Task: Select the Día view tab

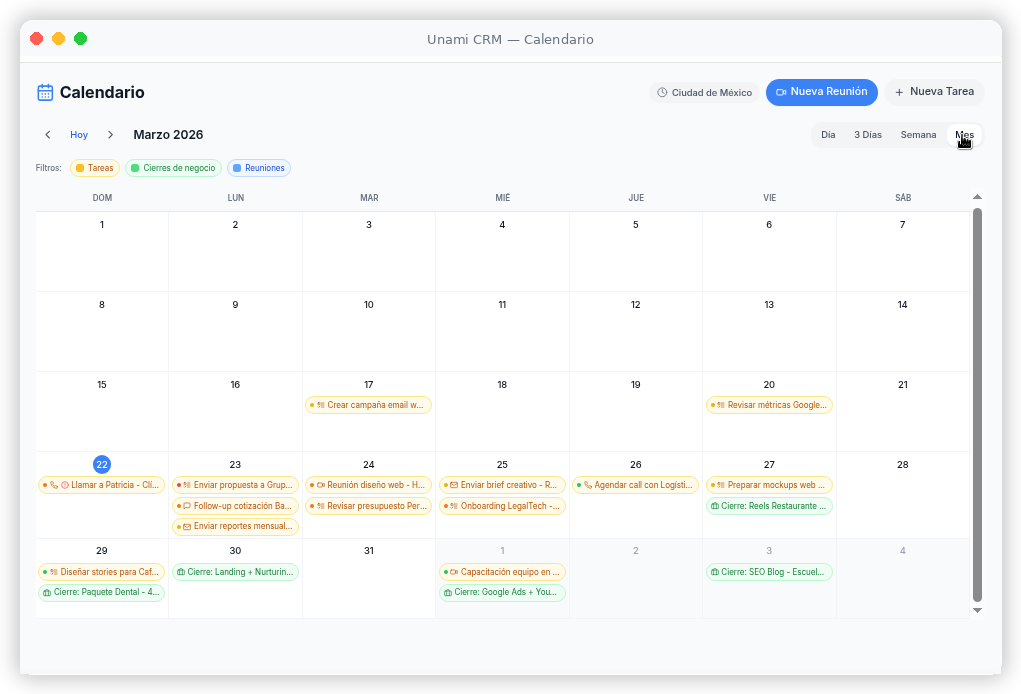Action: click(x=828, y=134)
